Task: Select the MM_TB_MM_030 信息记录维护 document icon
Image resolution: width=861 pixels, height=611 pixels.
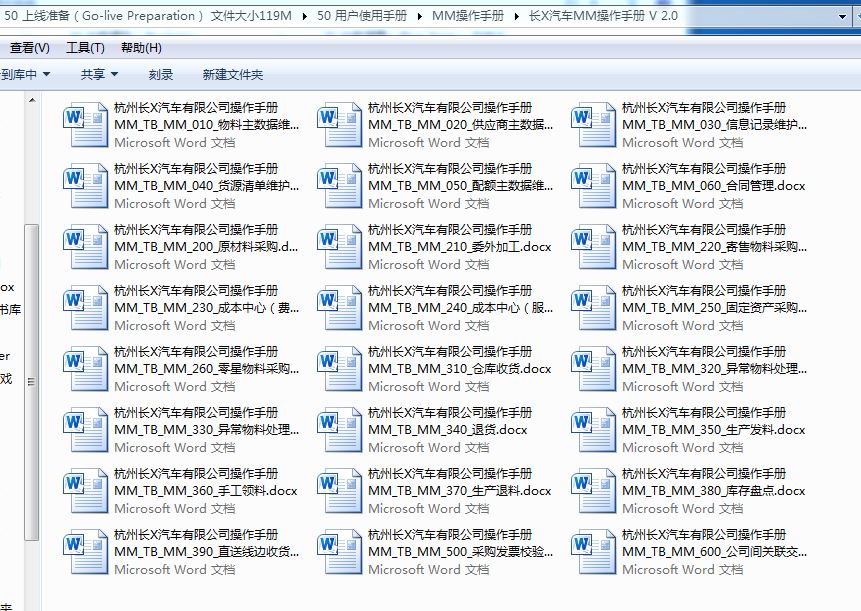Action: [593, 125]
